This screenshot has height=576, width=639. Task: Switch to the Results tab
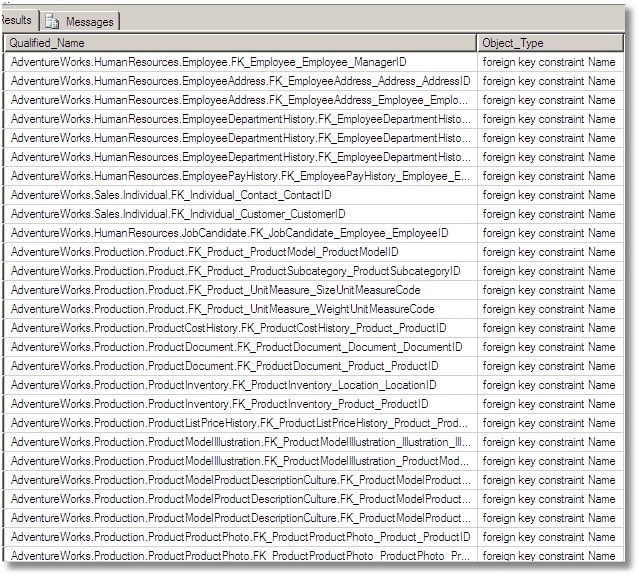click(18, 20)
